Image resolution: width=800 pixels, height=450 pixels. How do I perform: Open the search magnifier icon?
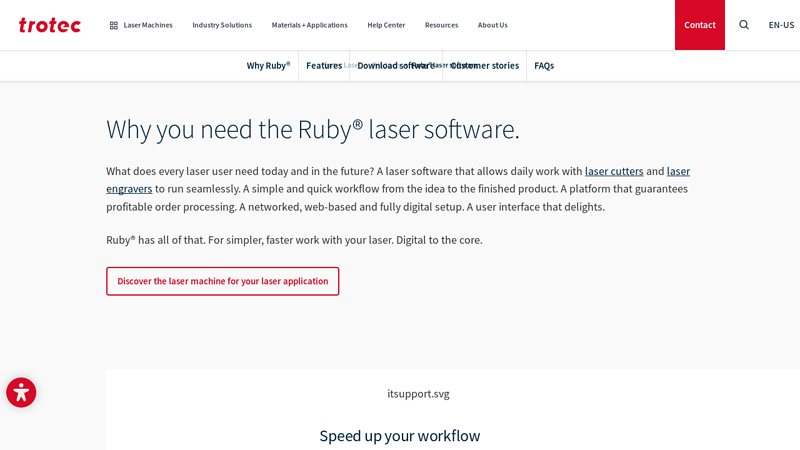click(x=744, y=25)
